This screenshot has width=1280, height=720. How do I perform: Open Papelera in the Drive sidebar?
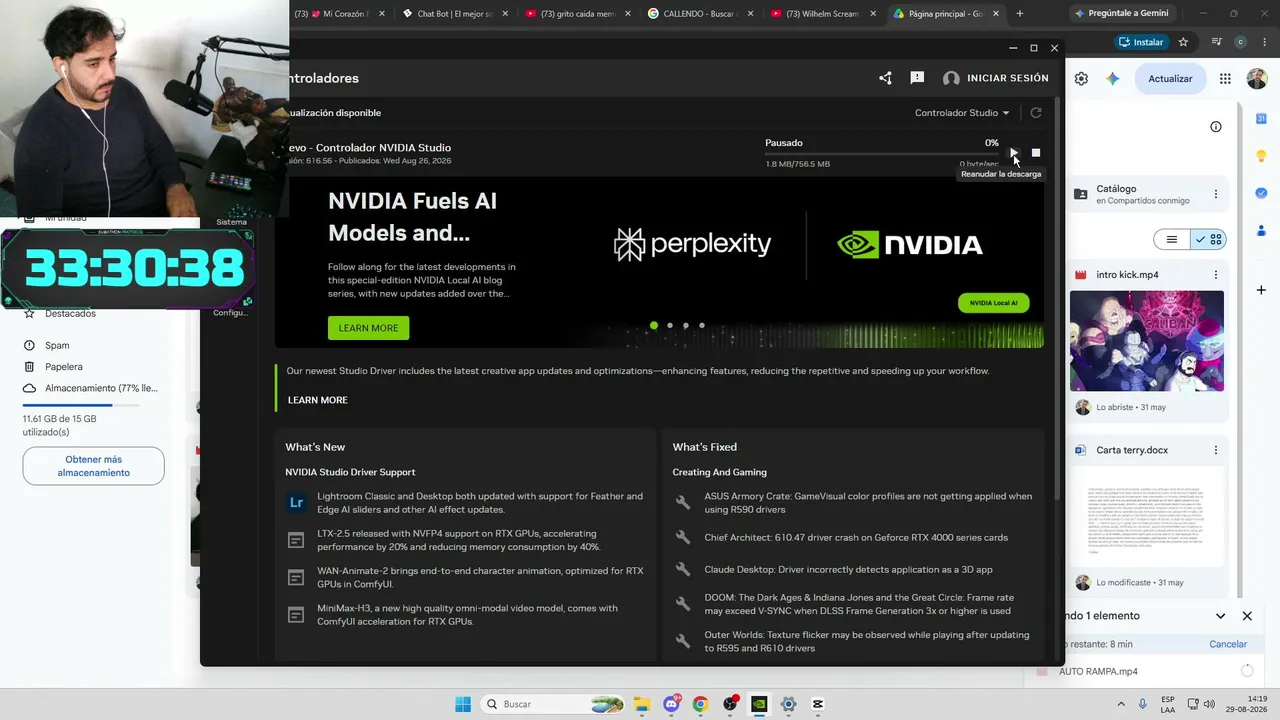(64, 367)
